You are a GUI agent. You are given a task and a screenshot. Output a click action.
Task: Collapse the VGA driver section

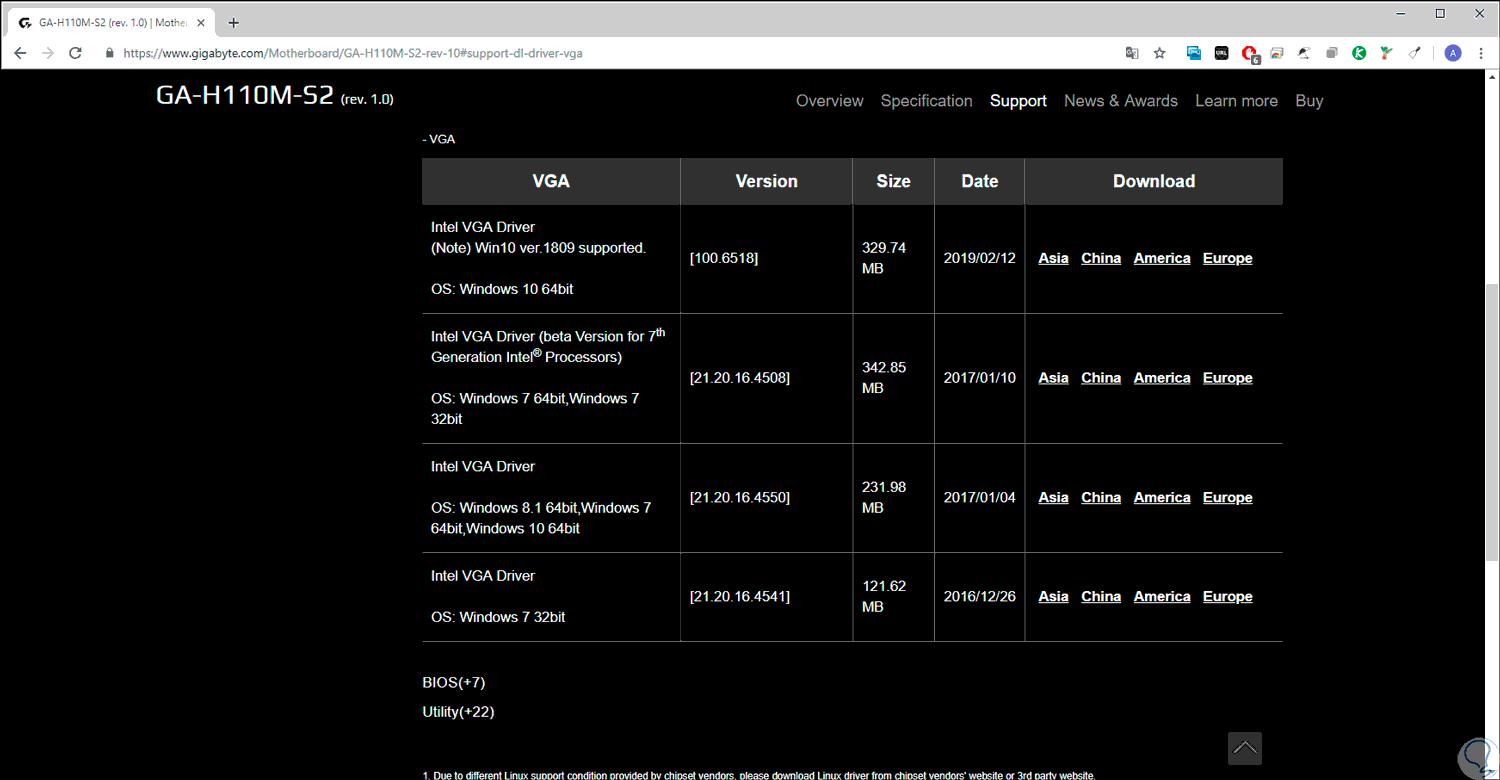pos(438,139)
